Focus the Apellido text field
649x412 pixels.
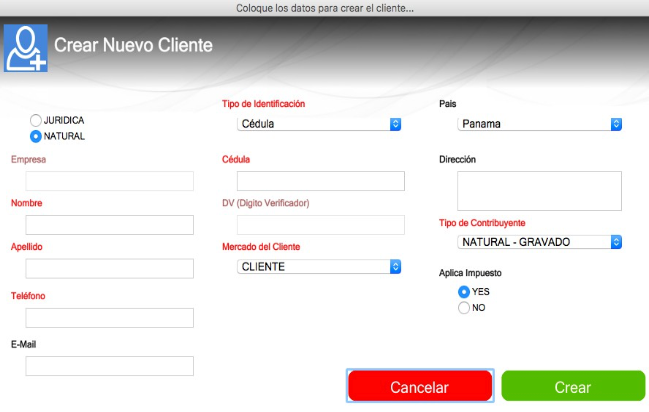coord(110,268)
